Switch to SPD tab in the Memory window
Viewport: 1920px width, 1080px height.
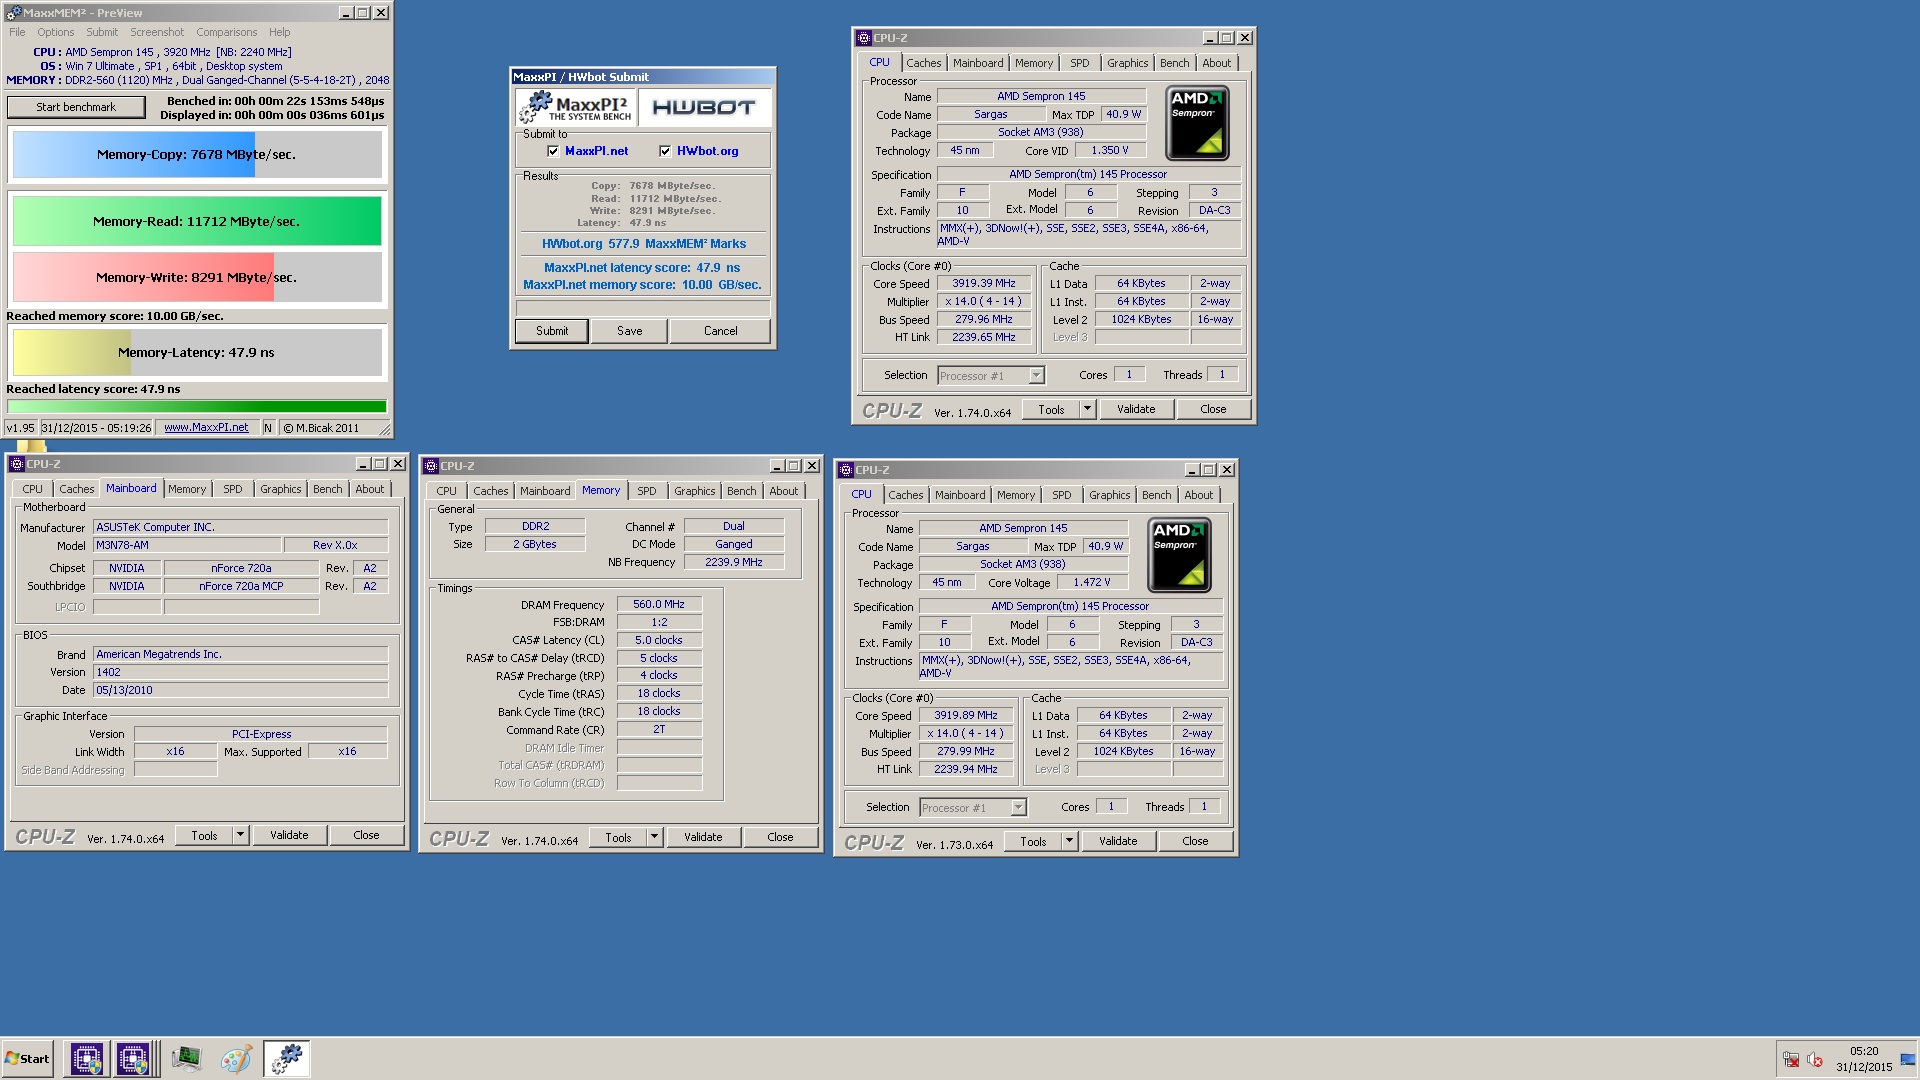(x=647, y=491)
